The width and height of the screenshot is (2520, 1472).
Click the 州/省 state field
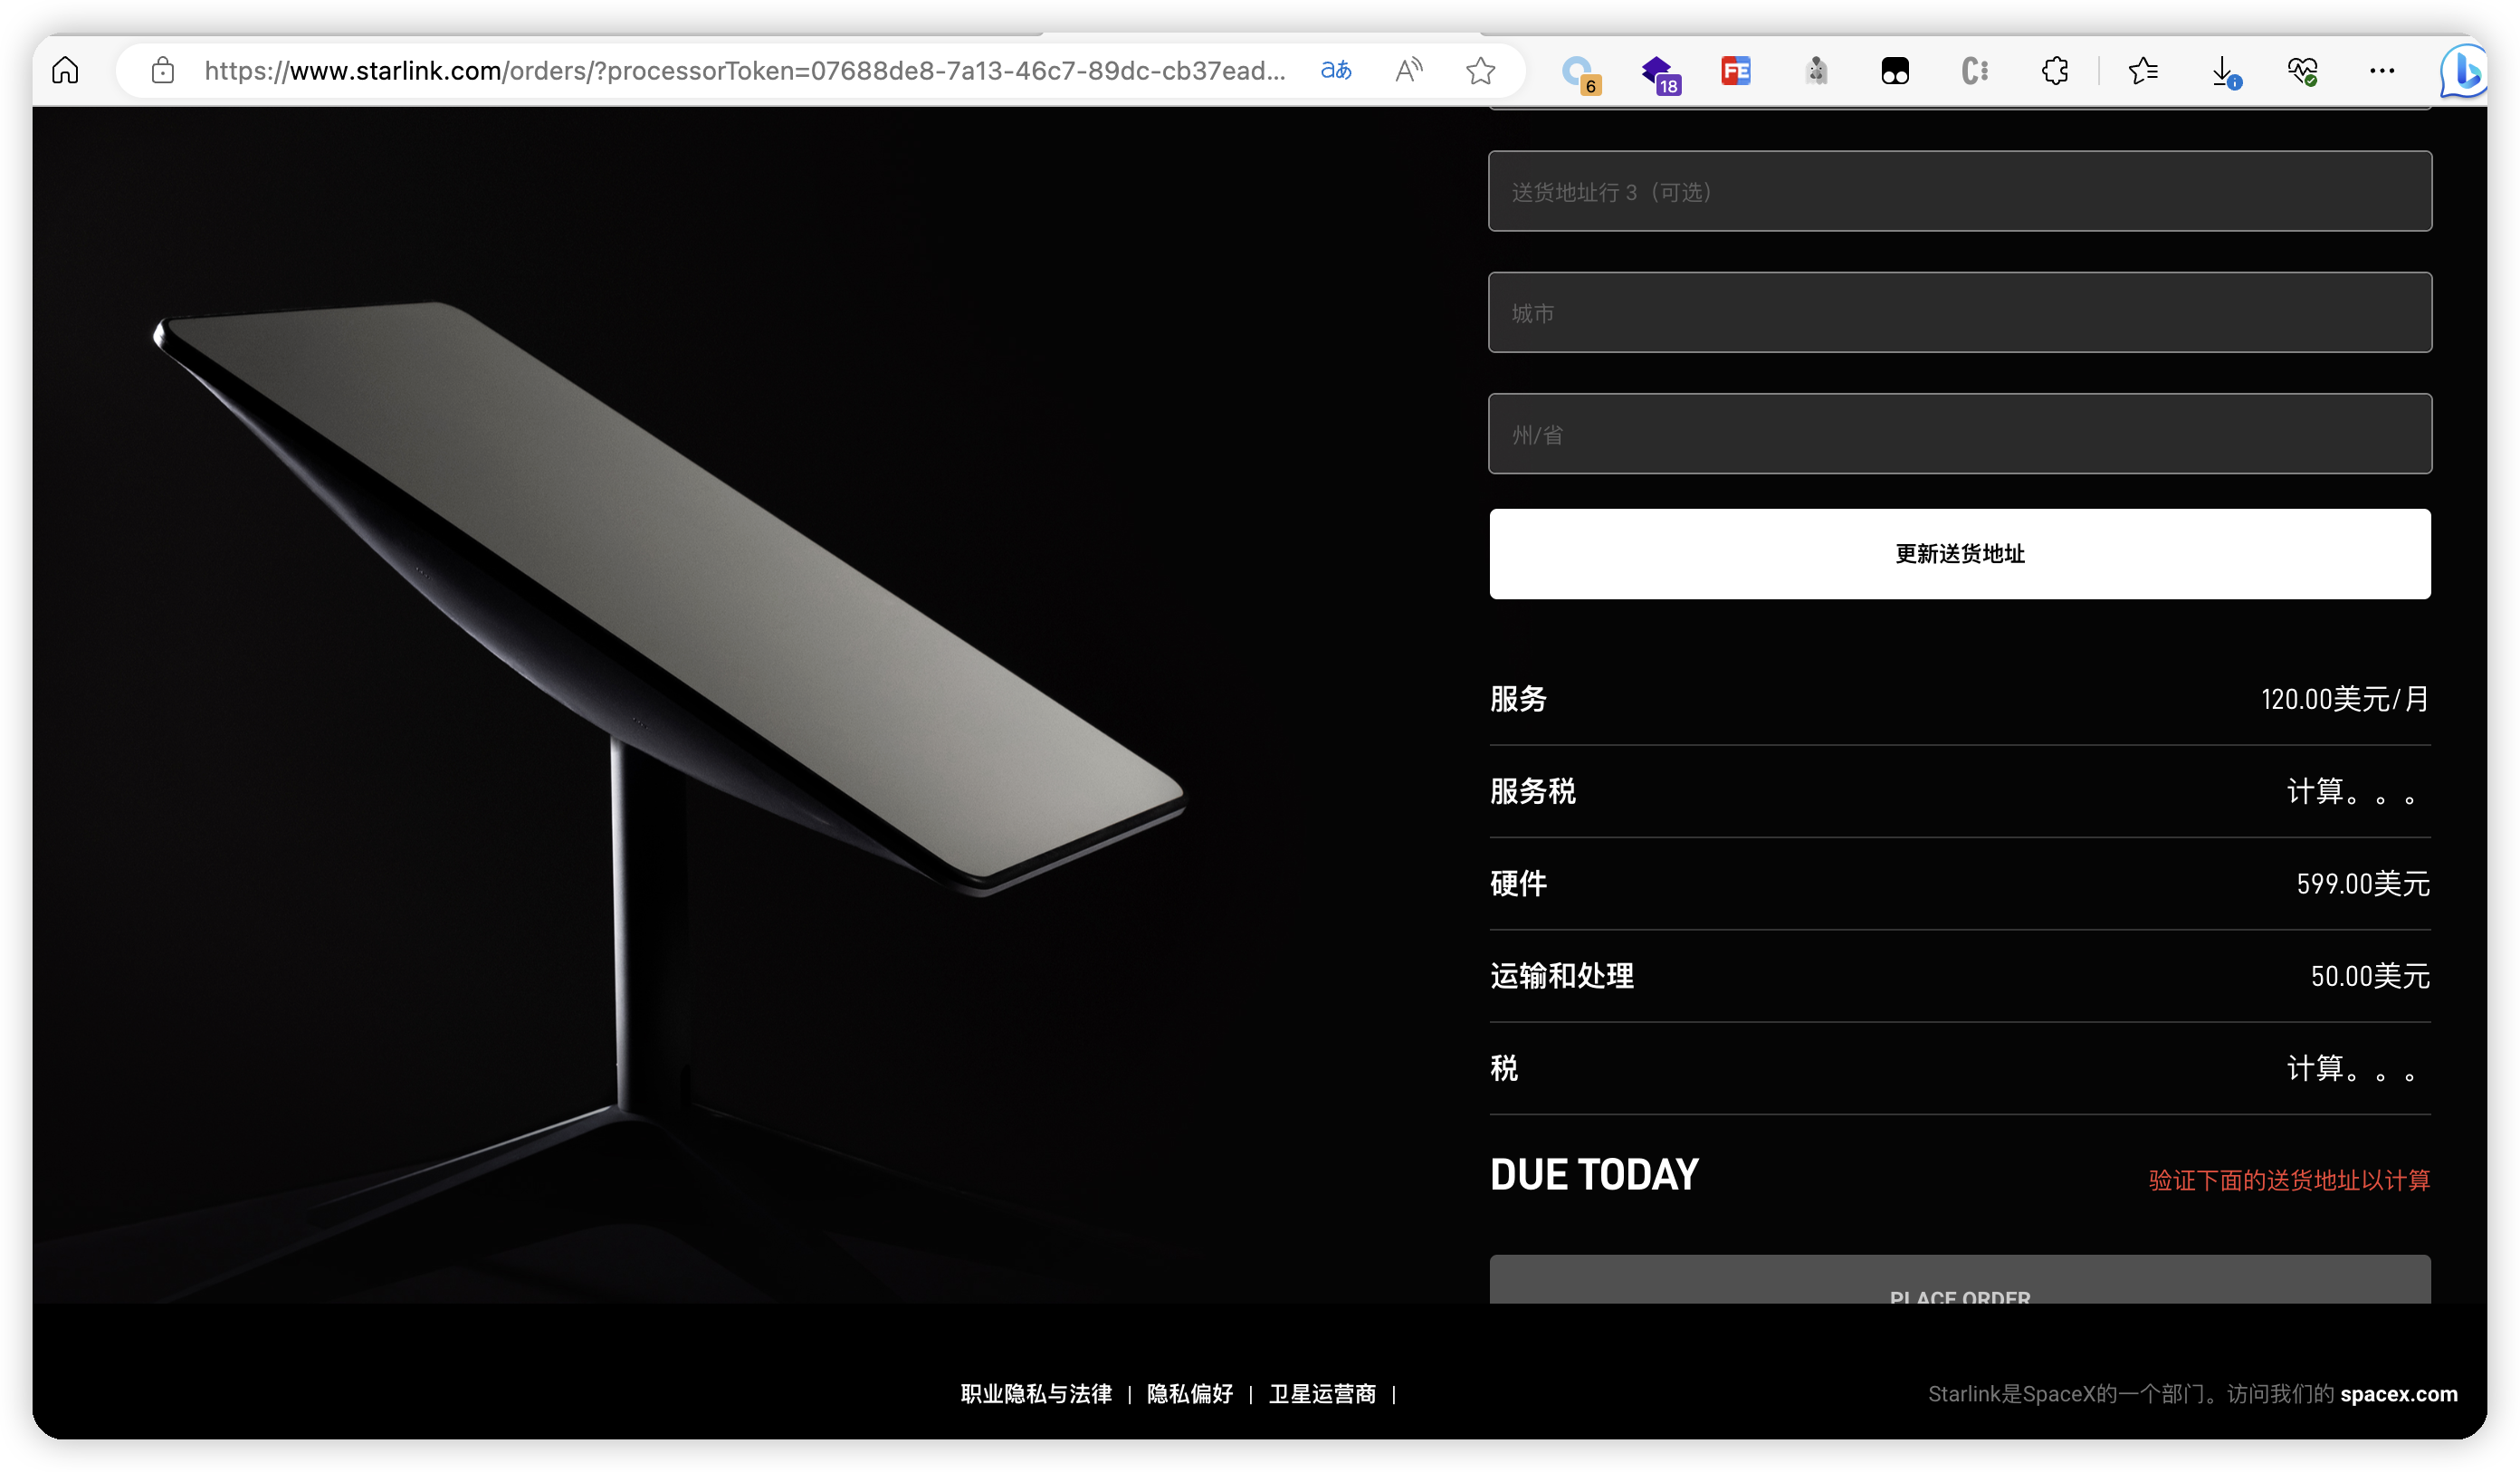[x=1959, y=433]
